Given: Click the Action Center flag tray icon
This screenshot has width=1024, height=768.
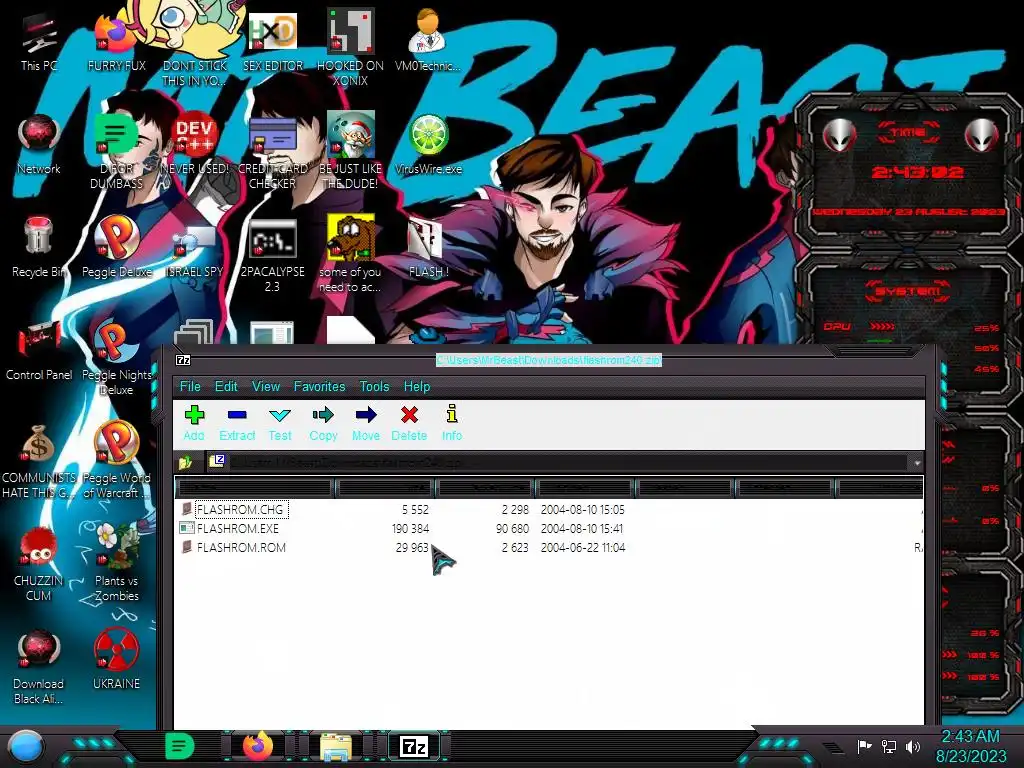Looking at the screenshot, I should [864, 746].
